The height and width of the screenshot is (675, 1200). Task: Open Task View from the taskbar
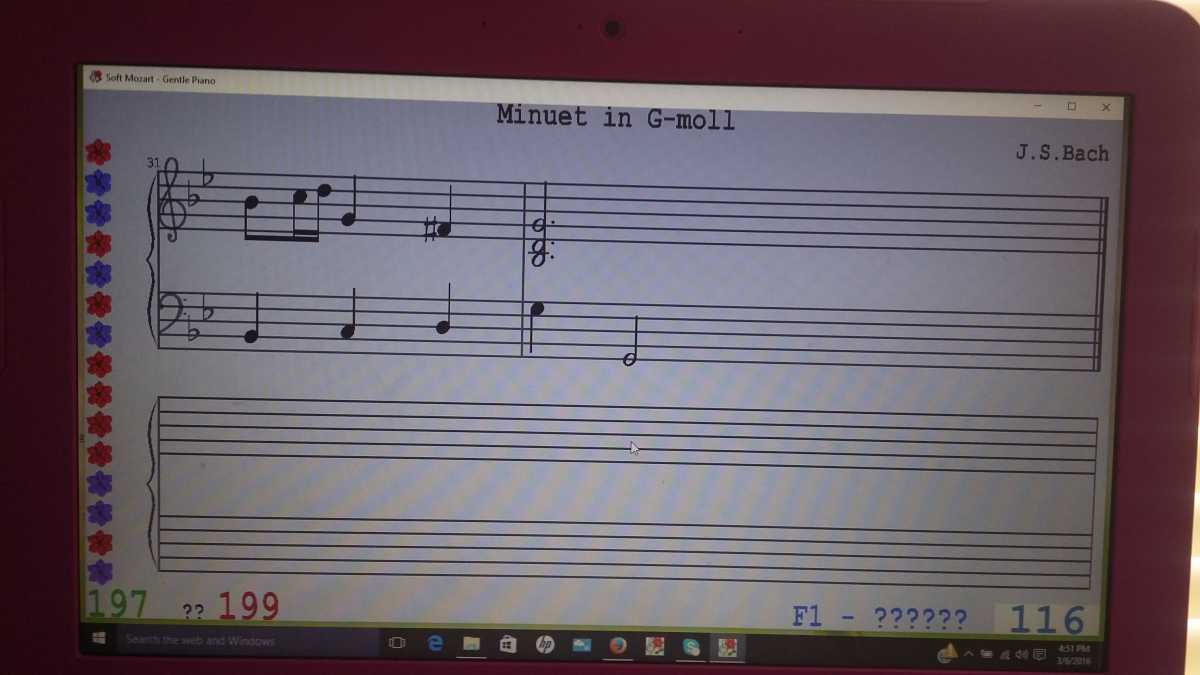[396, 643]
